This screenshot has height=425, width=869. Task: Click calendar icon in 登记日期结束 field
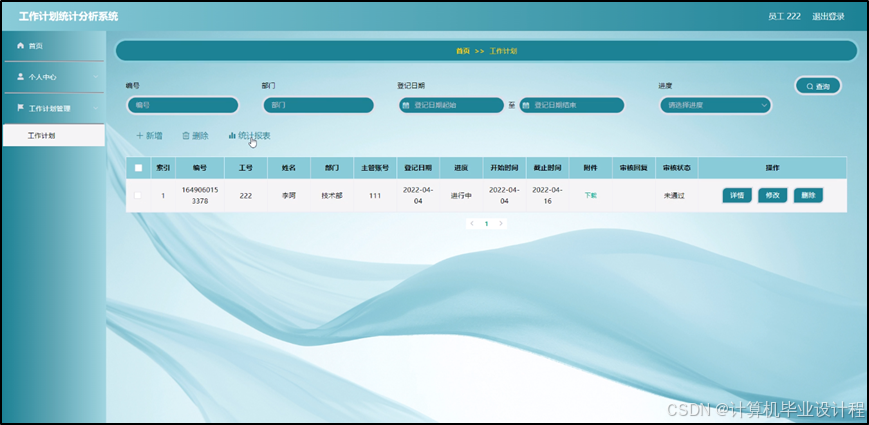(526, 105)
